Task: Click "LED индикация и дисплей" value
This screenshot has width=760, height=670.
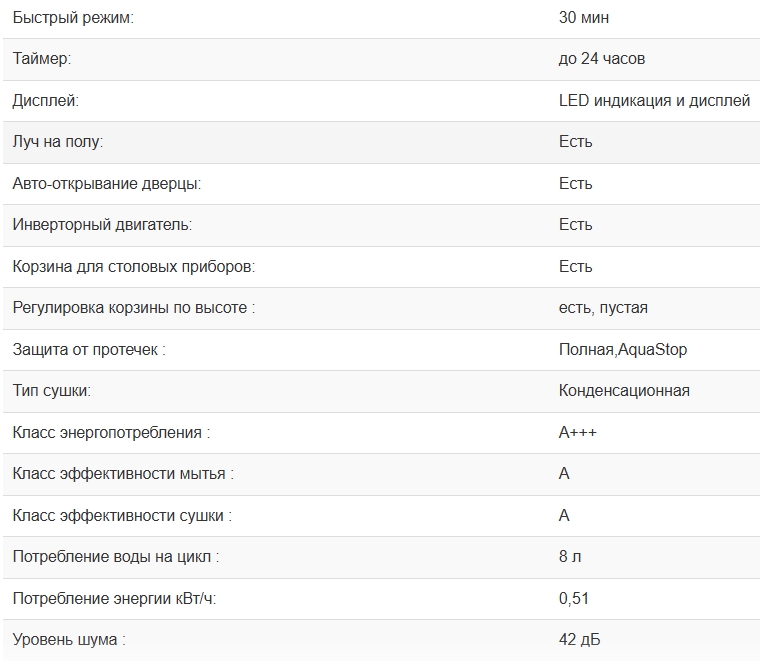Action: tap(654, 101)
